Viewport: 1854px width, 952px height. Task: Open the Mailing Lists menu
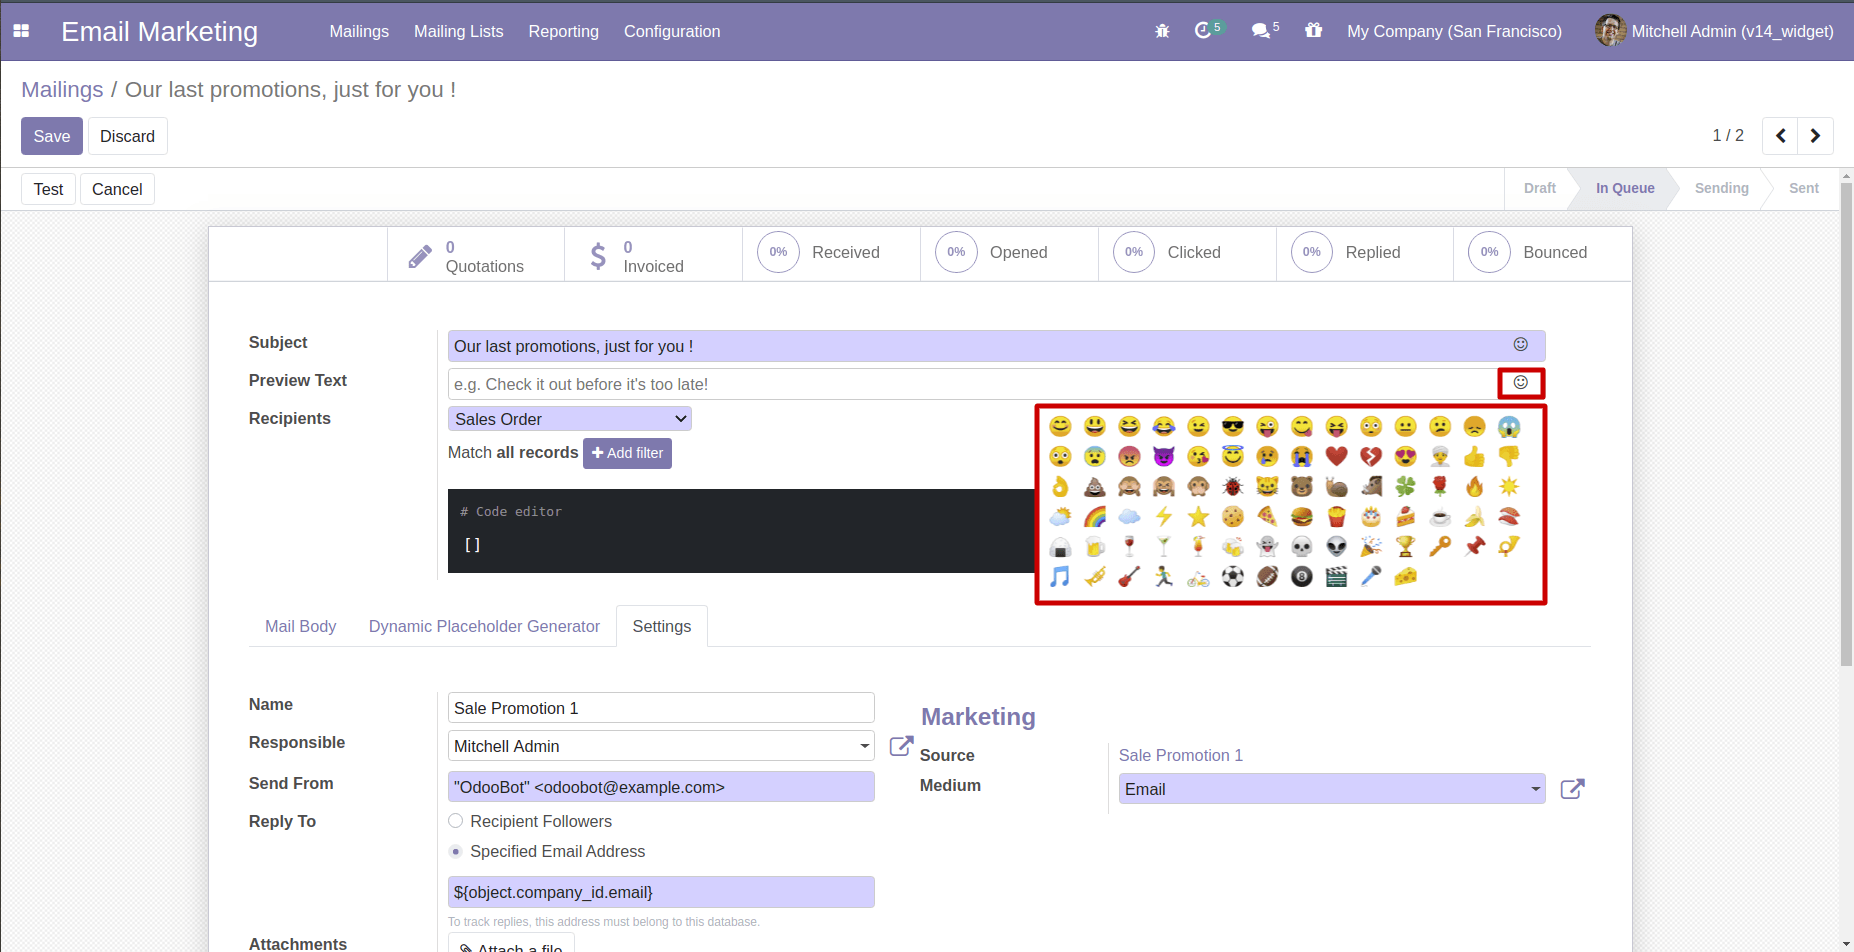click(x=459, y=31)
